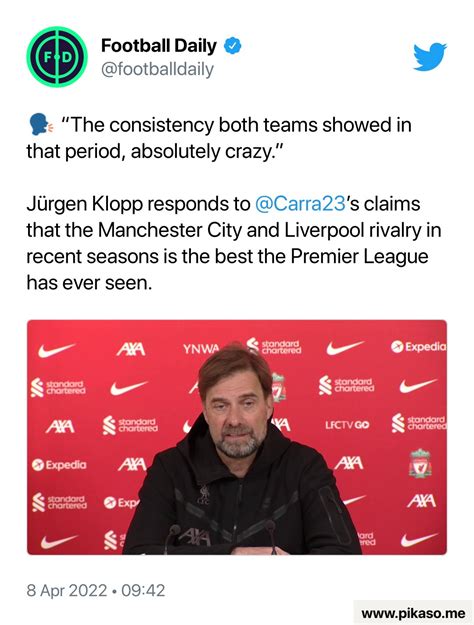Click the Expedia logo at top right
The height and width of the screenshot is (625, 474).
pyautogui.click(x=419, y=347)
